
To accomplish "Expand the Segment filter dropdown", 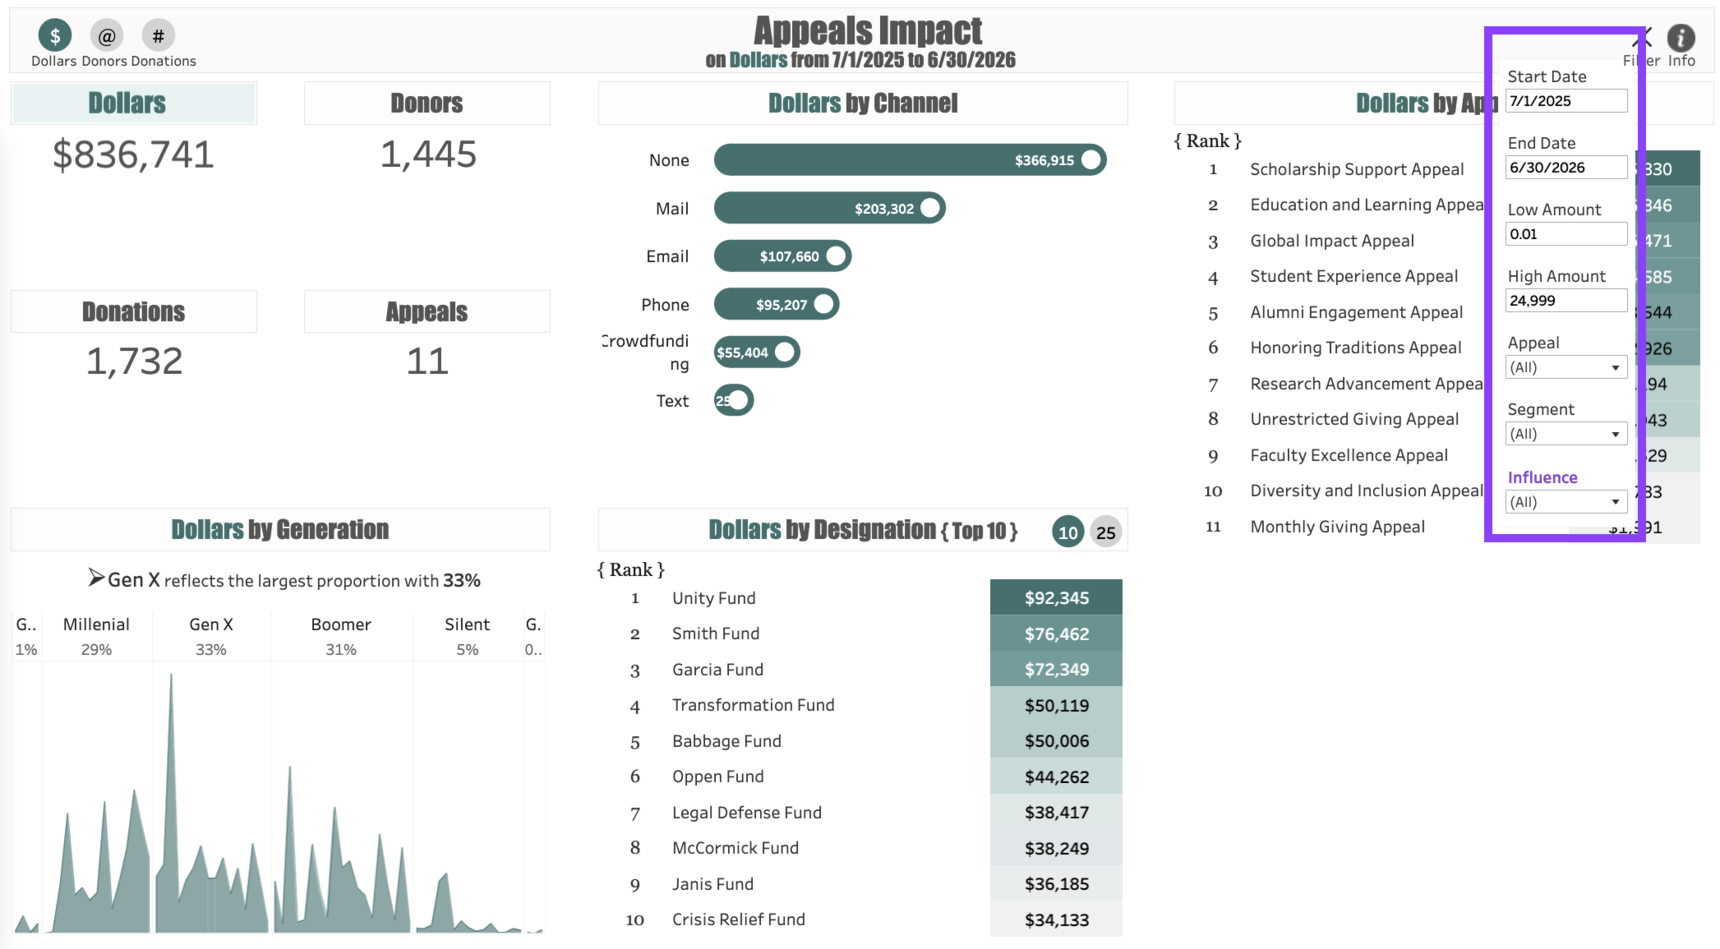I will click(x=1565, y=434).
